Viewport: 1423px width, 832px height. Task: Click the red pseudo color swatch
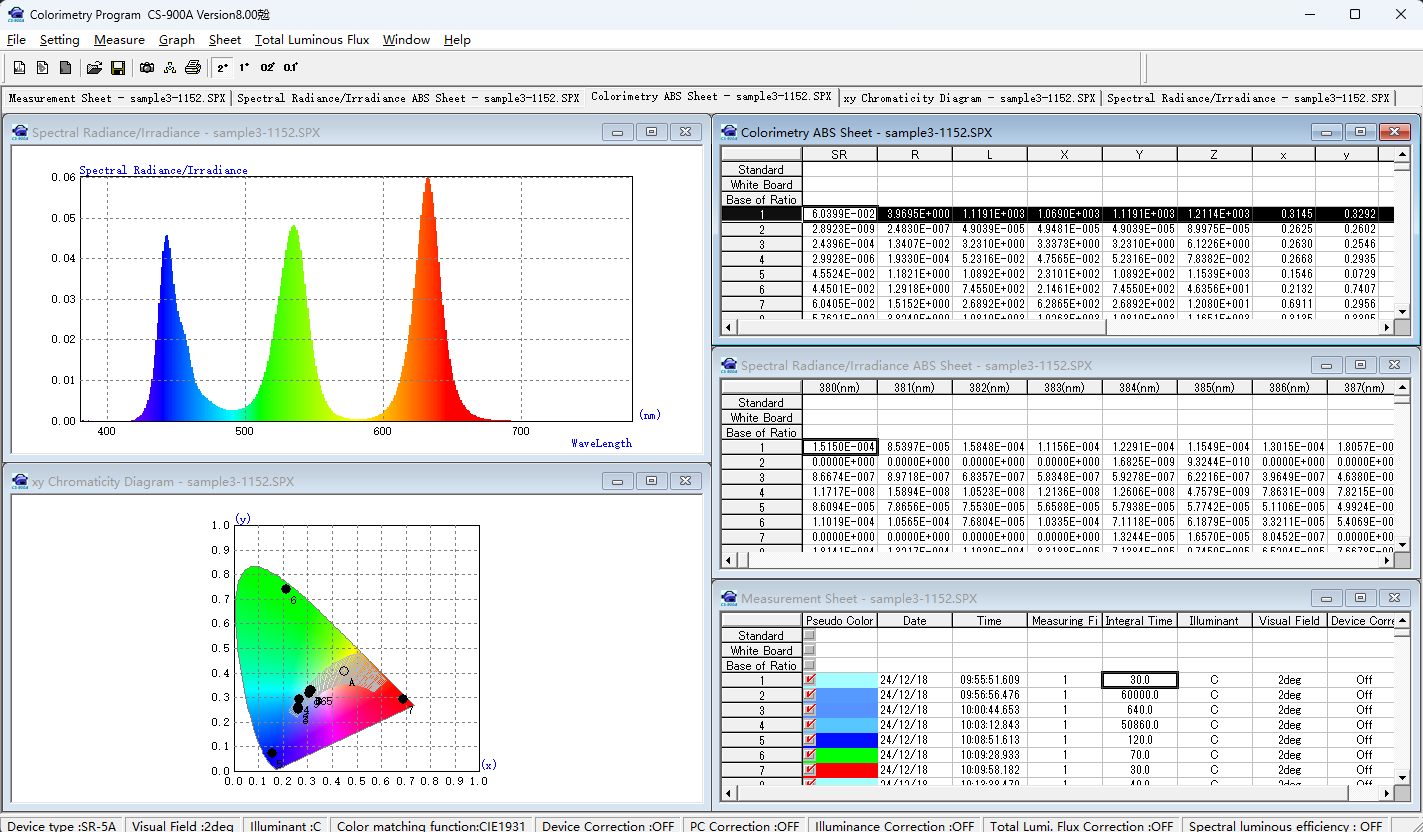click(x=846, y=770)
